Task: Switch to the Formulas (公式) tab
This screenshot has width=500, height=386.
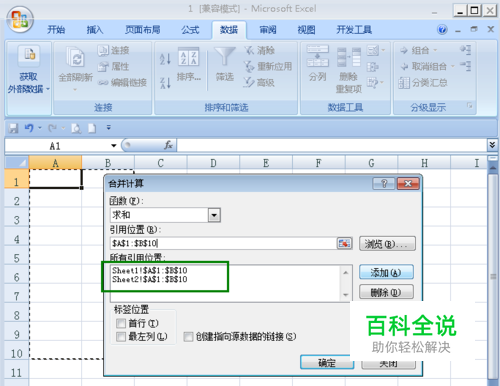Action: pyautogui.click(x=190, y=30)
